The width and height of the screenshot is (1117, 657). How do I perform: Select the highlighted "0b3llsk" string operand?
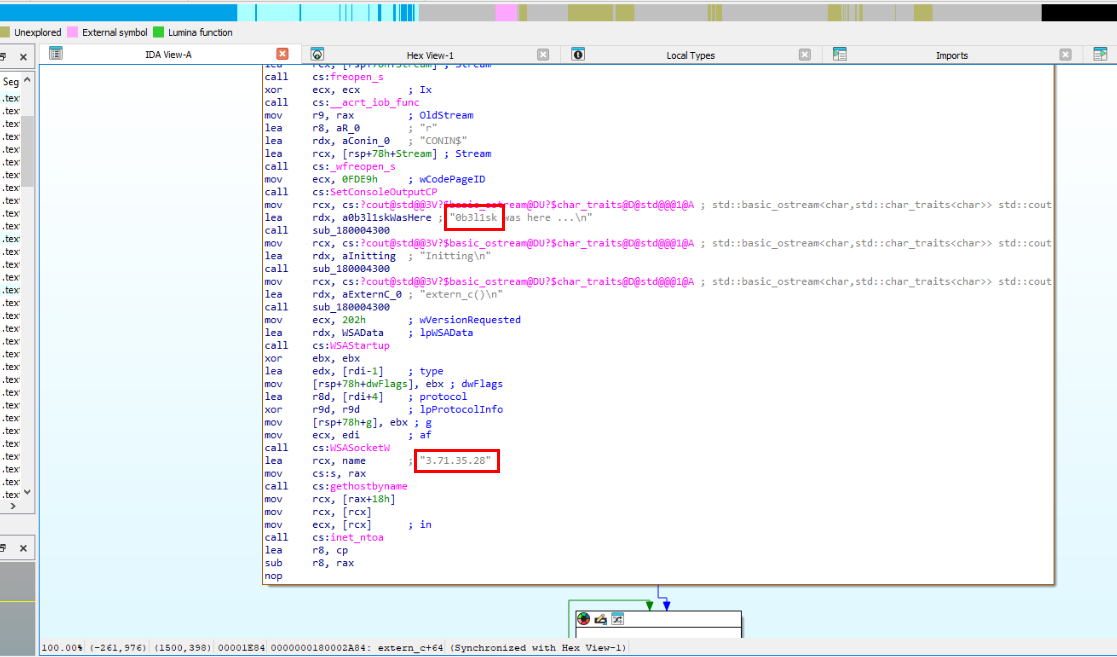coord(473,217)
